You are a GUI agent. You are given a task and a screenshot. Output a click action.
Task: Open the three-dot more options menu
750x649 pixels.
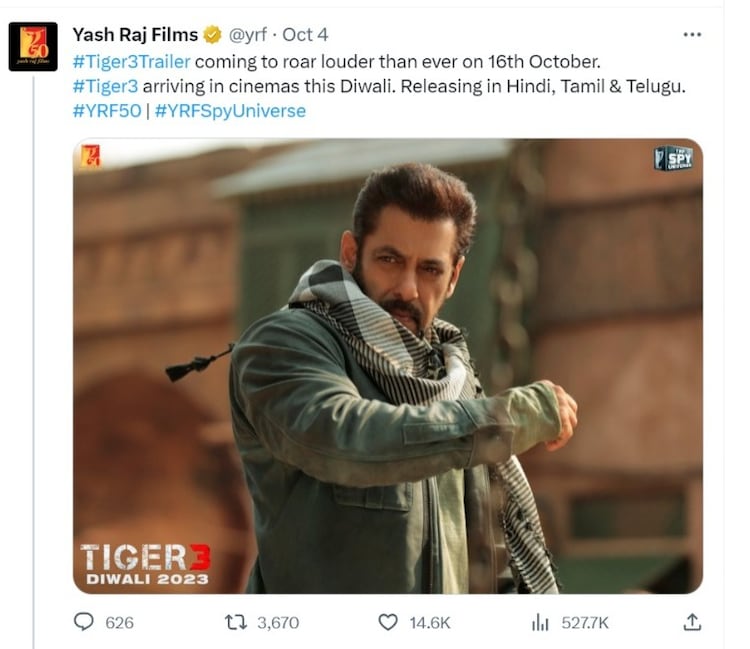coord(691,35)
